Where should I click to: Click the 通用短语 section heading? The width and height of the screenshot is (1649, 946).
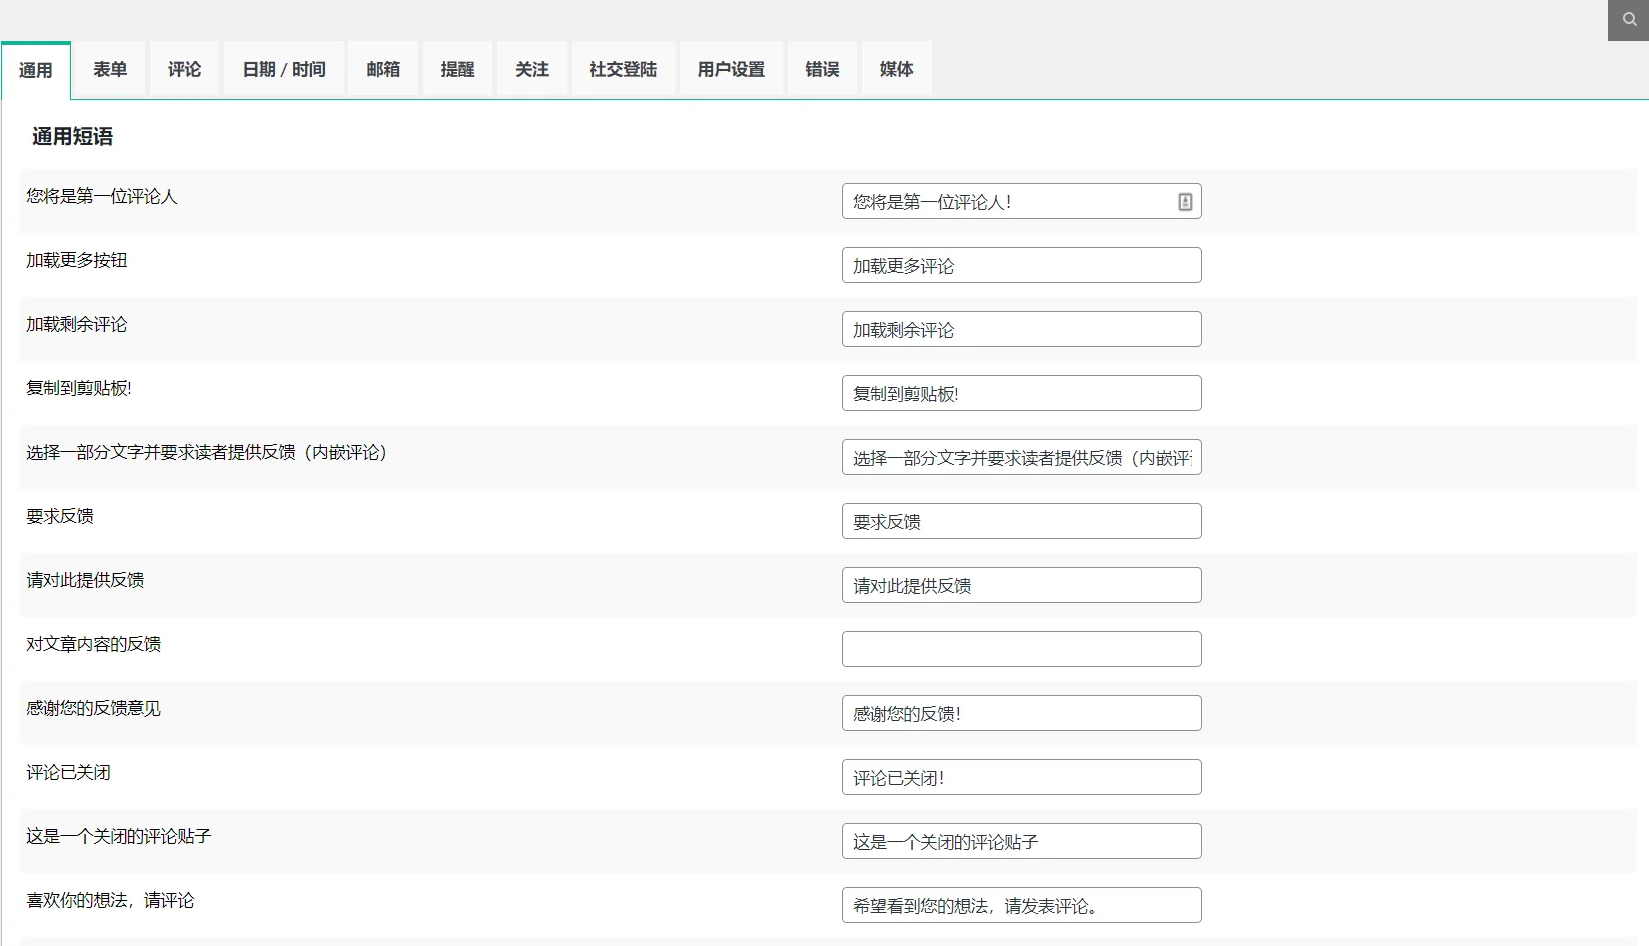[72, 137]
